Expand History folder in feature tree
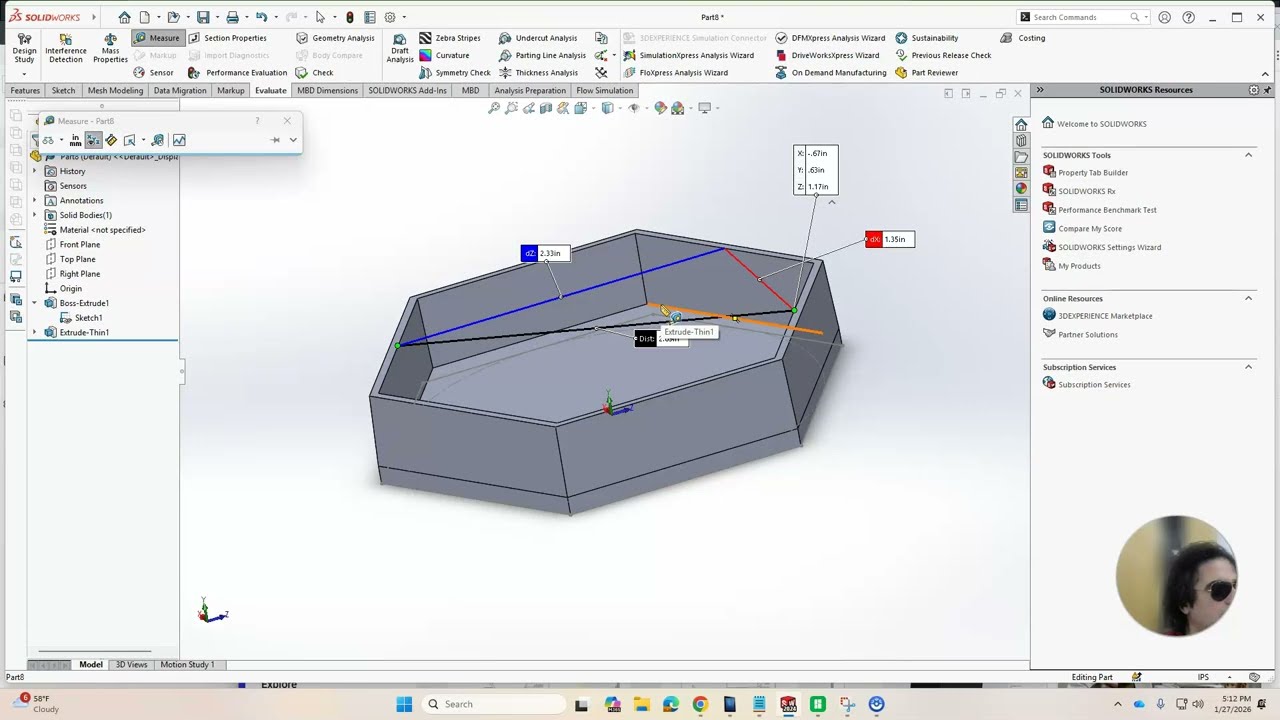This screenshot has height=720, width=1280. pyautogui.click(x=35, y=171)
